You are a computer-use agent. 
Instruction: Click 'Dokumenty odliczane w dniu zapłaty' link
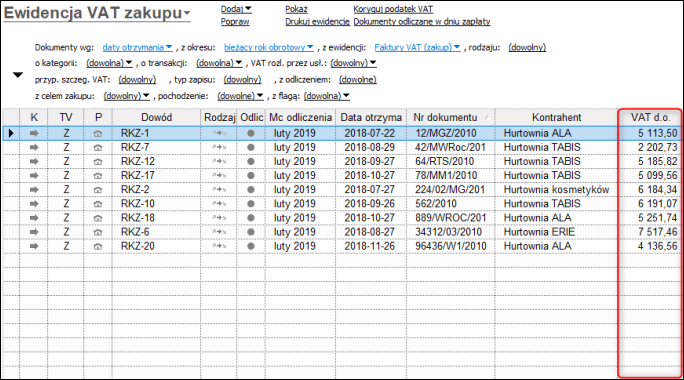(422, 22)
